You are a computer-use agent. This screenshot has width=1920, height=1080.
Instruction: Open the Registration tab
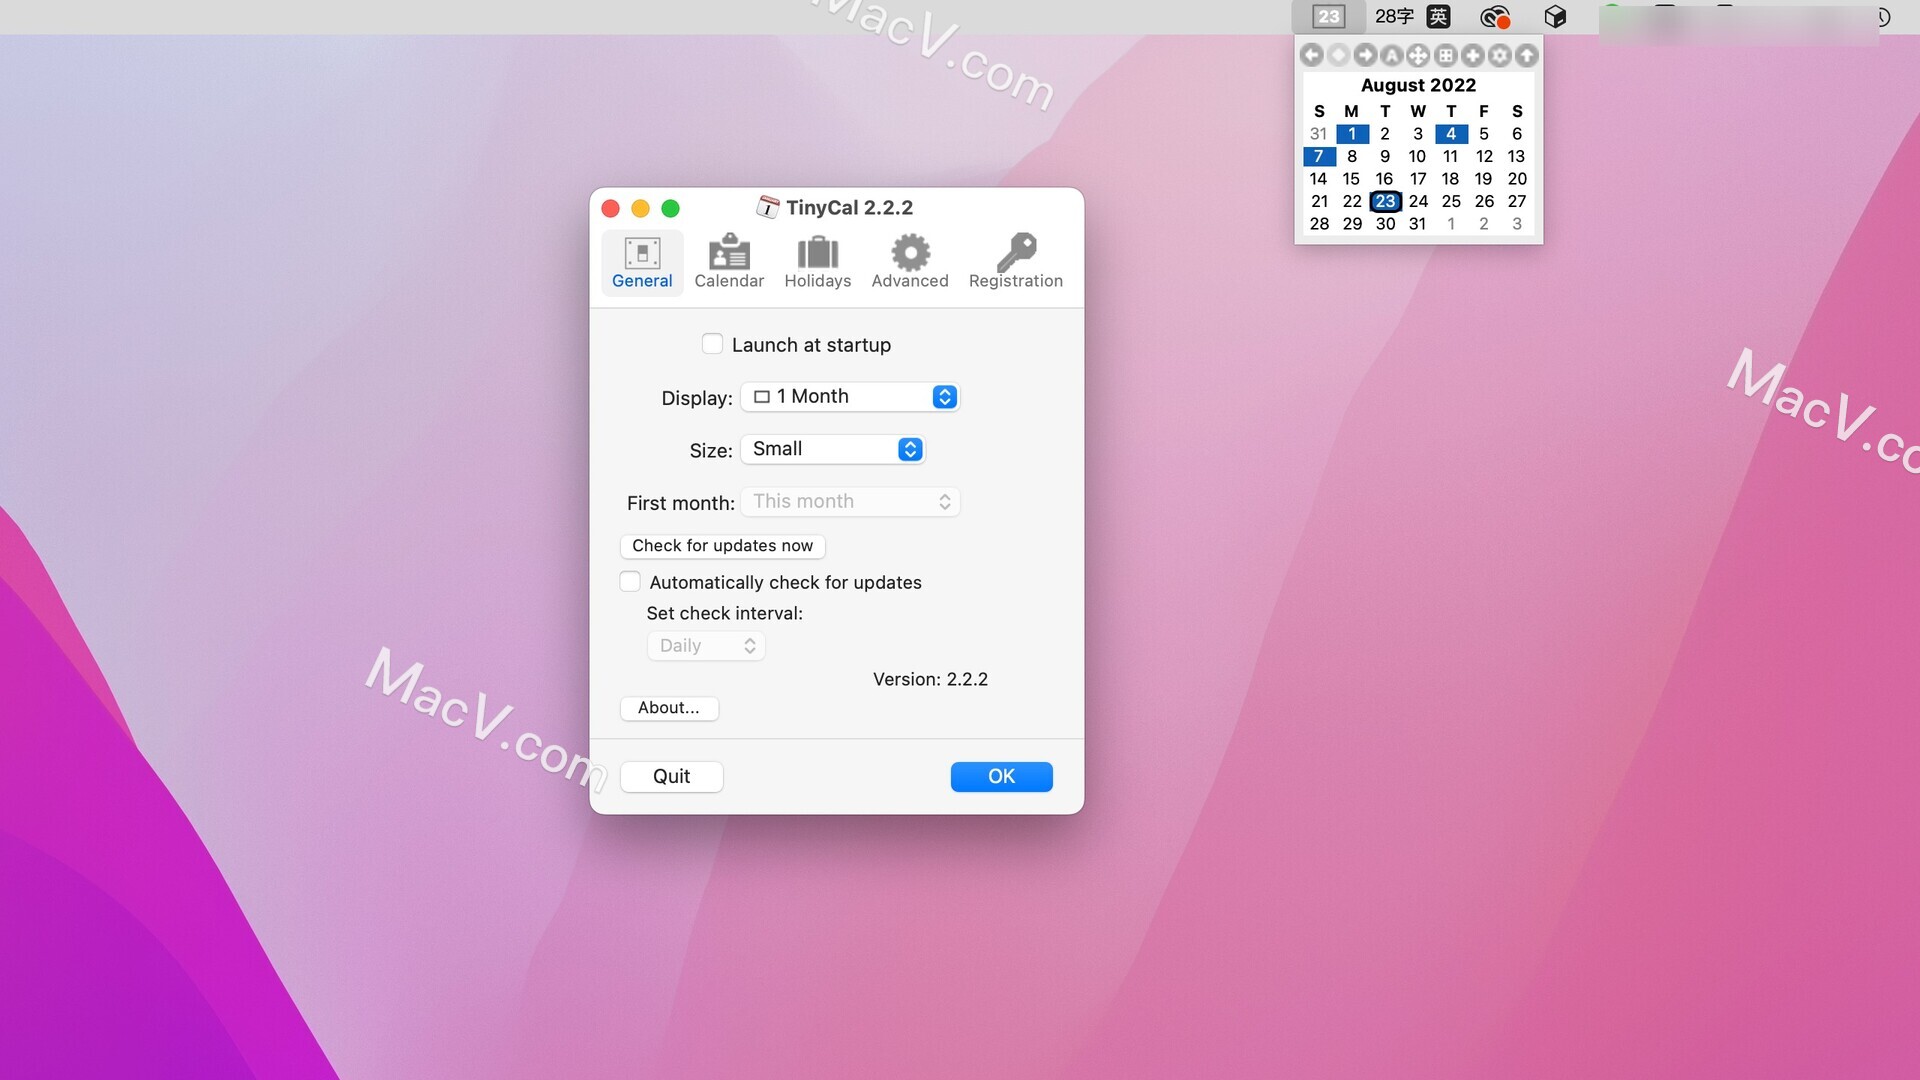1016,262
